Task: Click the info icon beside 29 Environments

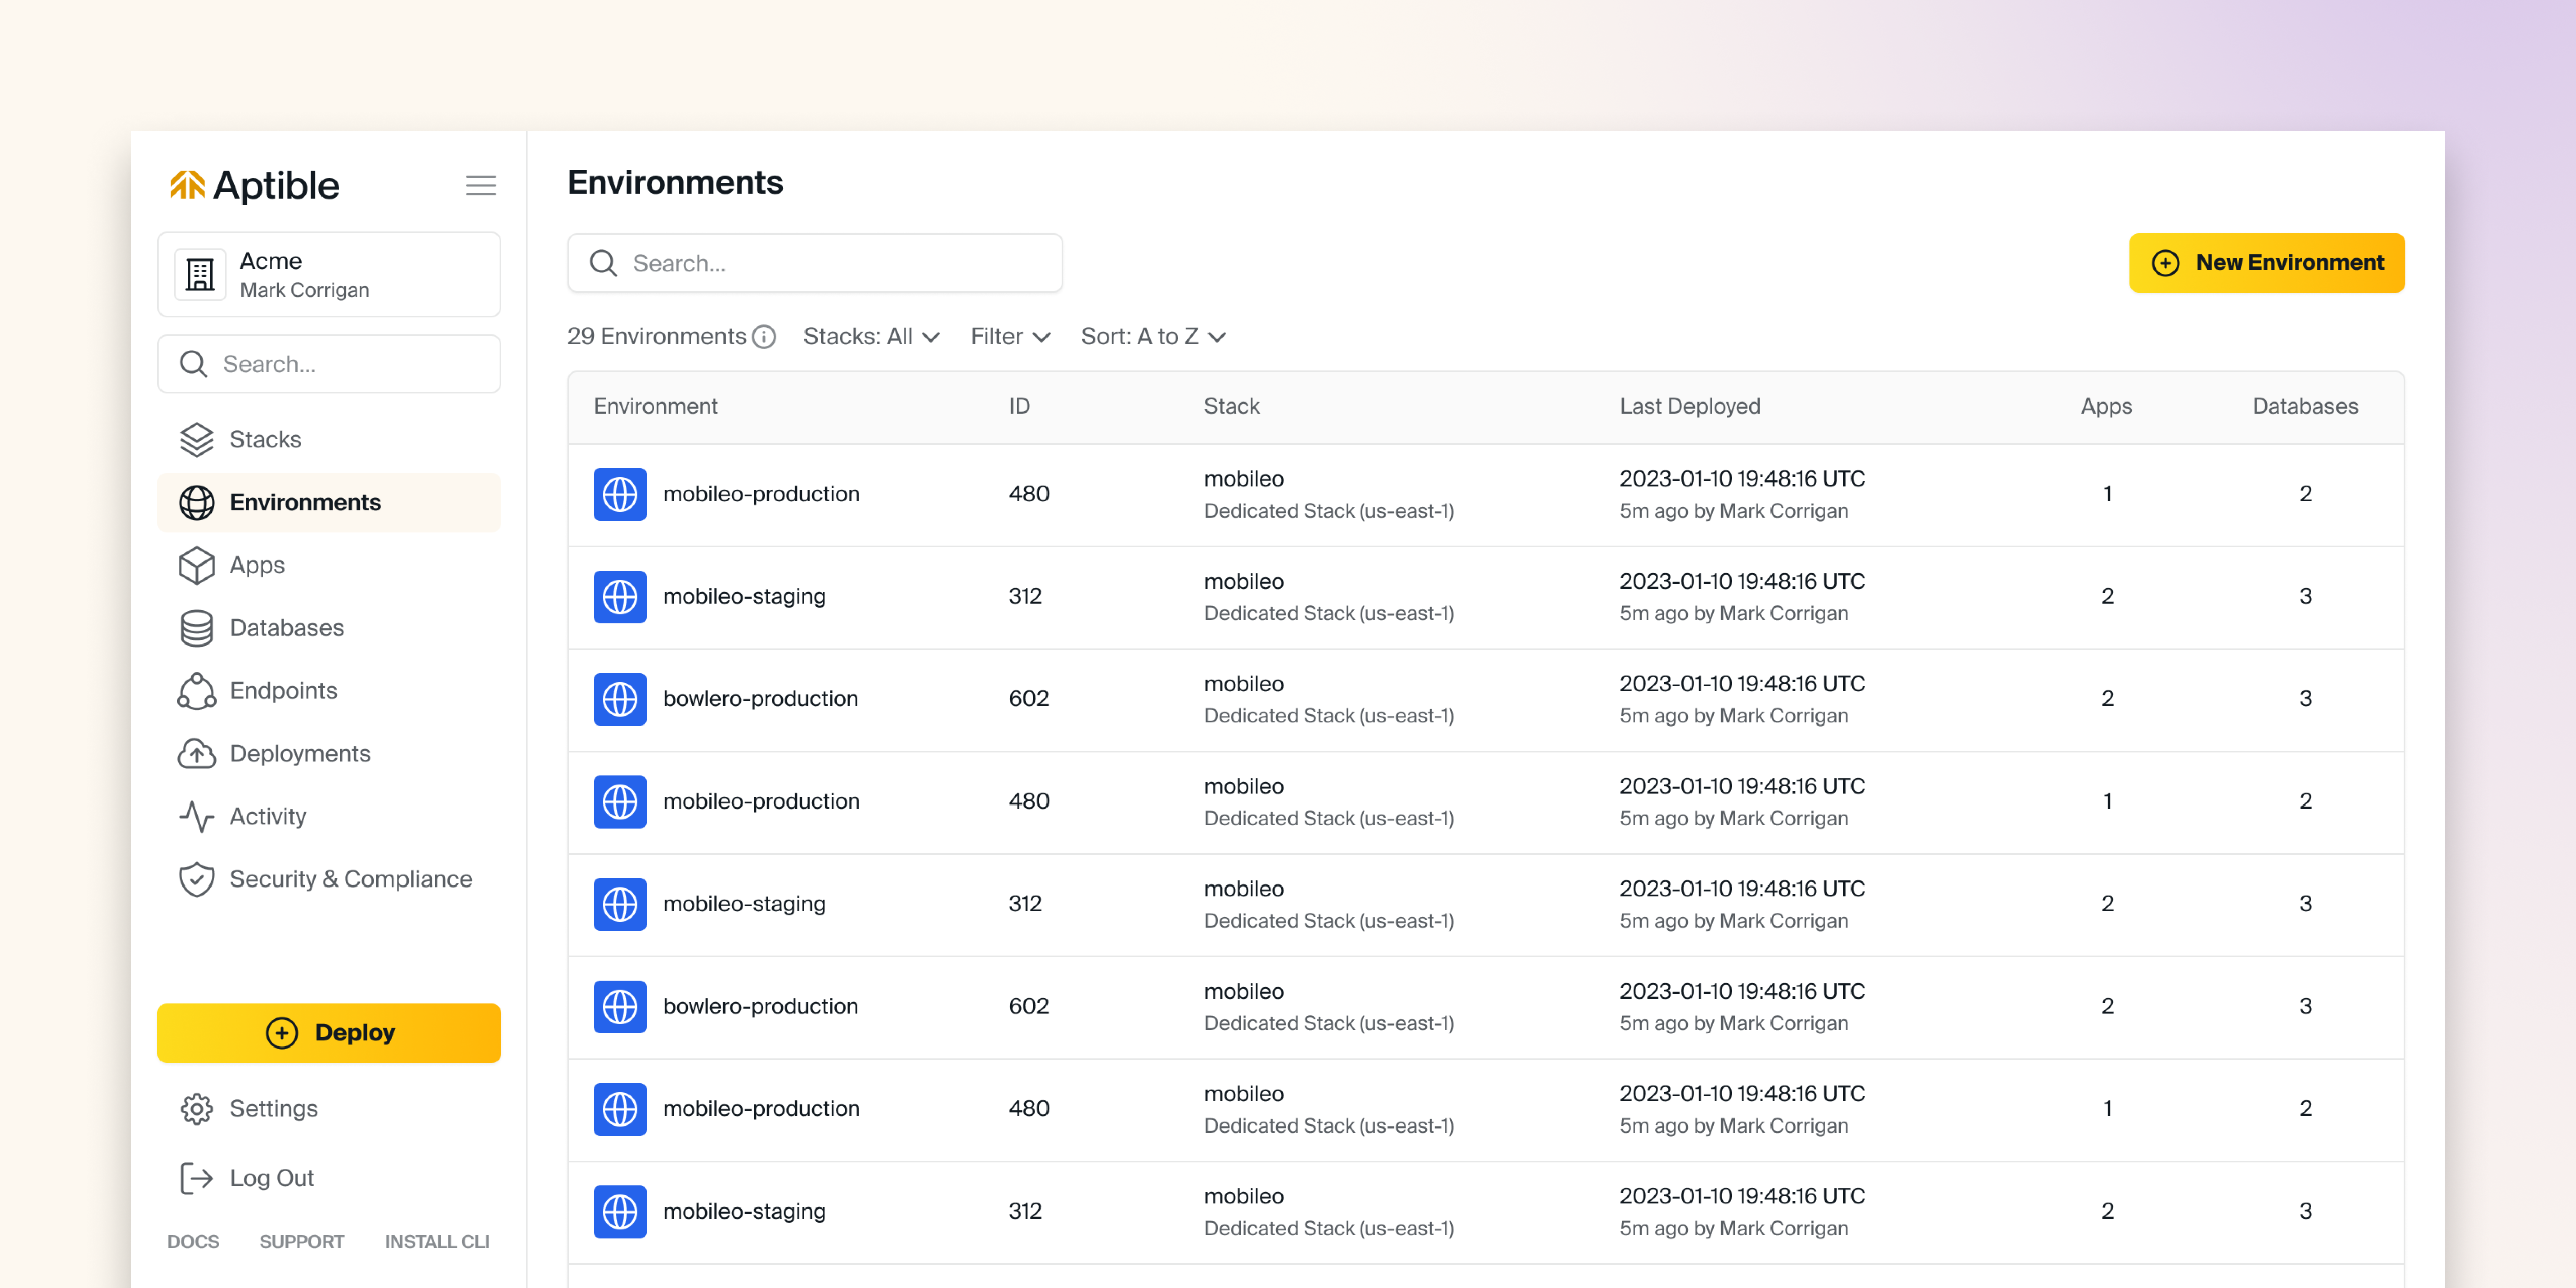Action: (x=764, y=337)
